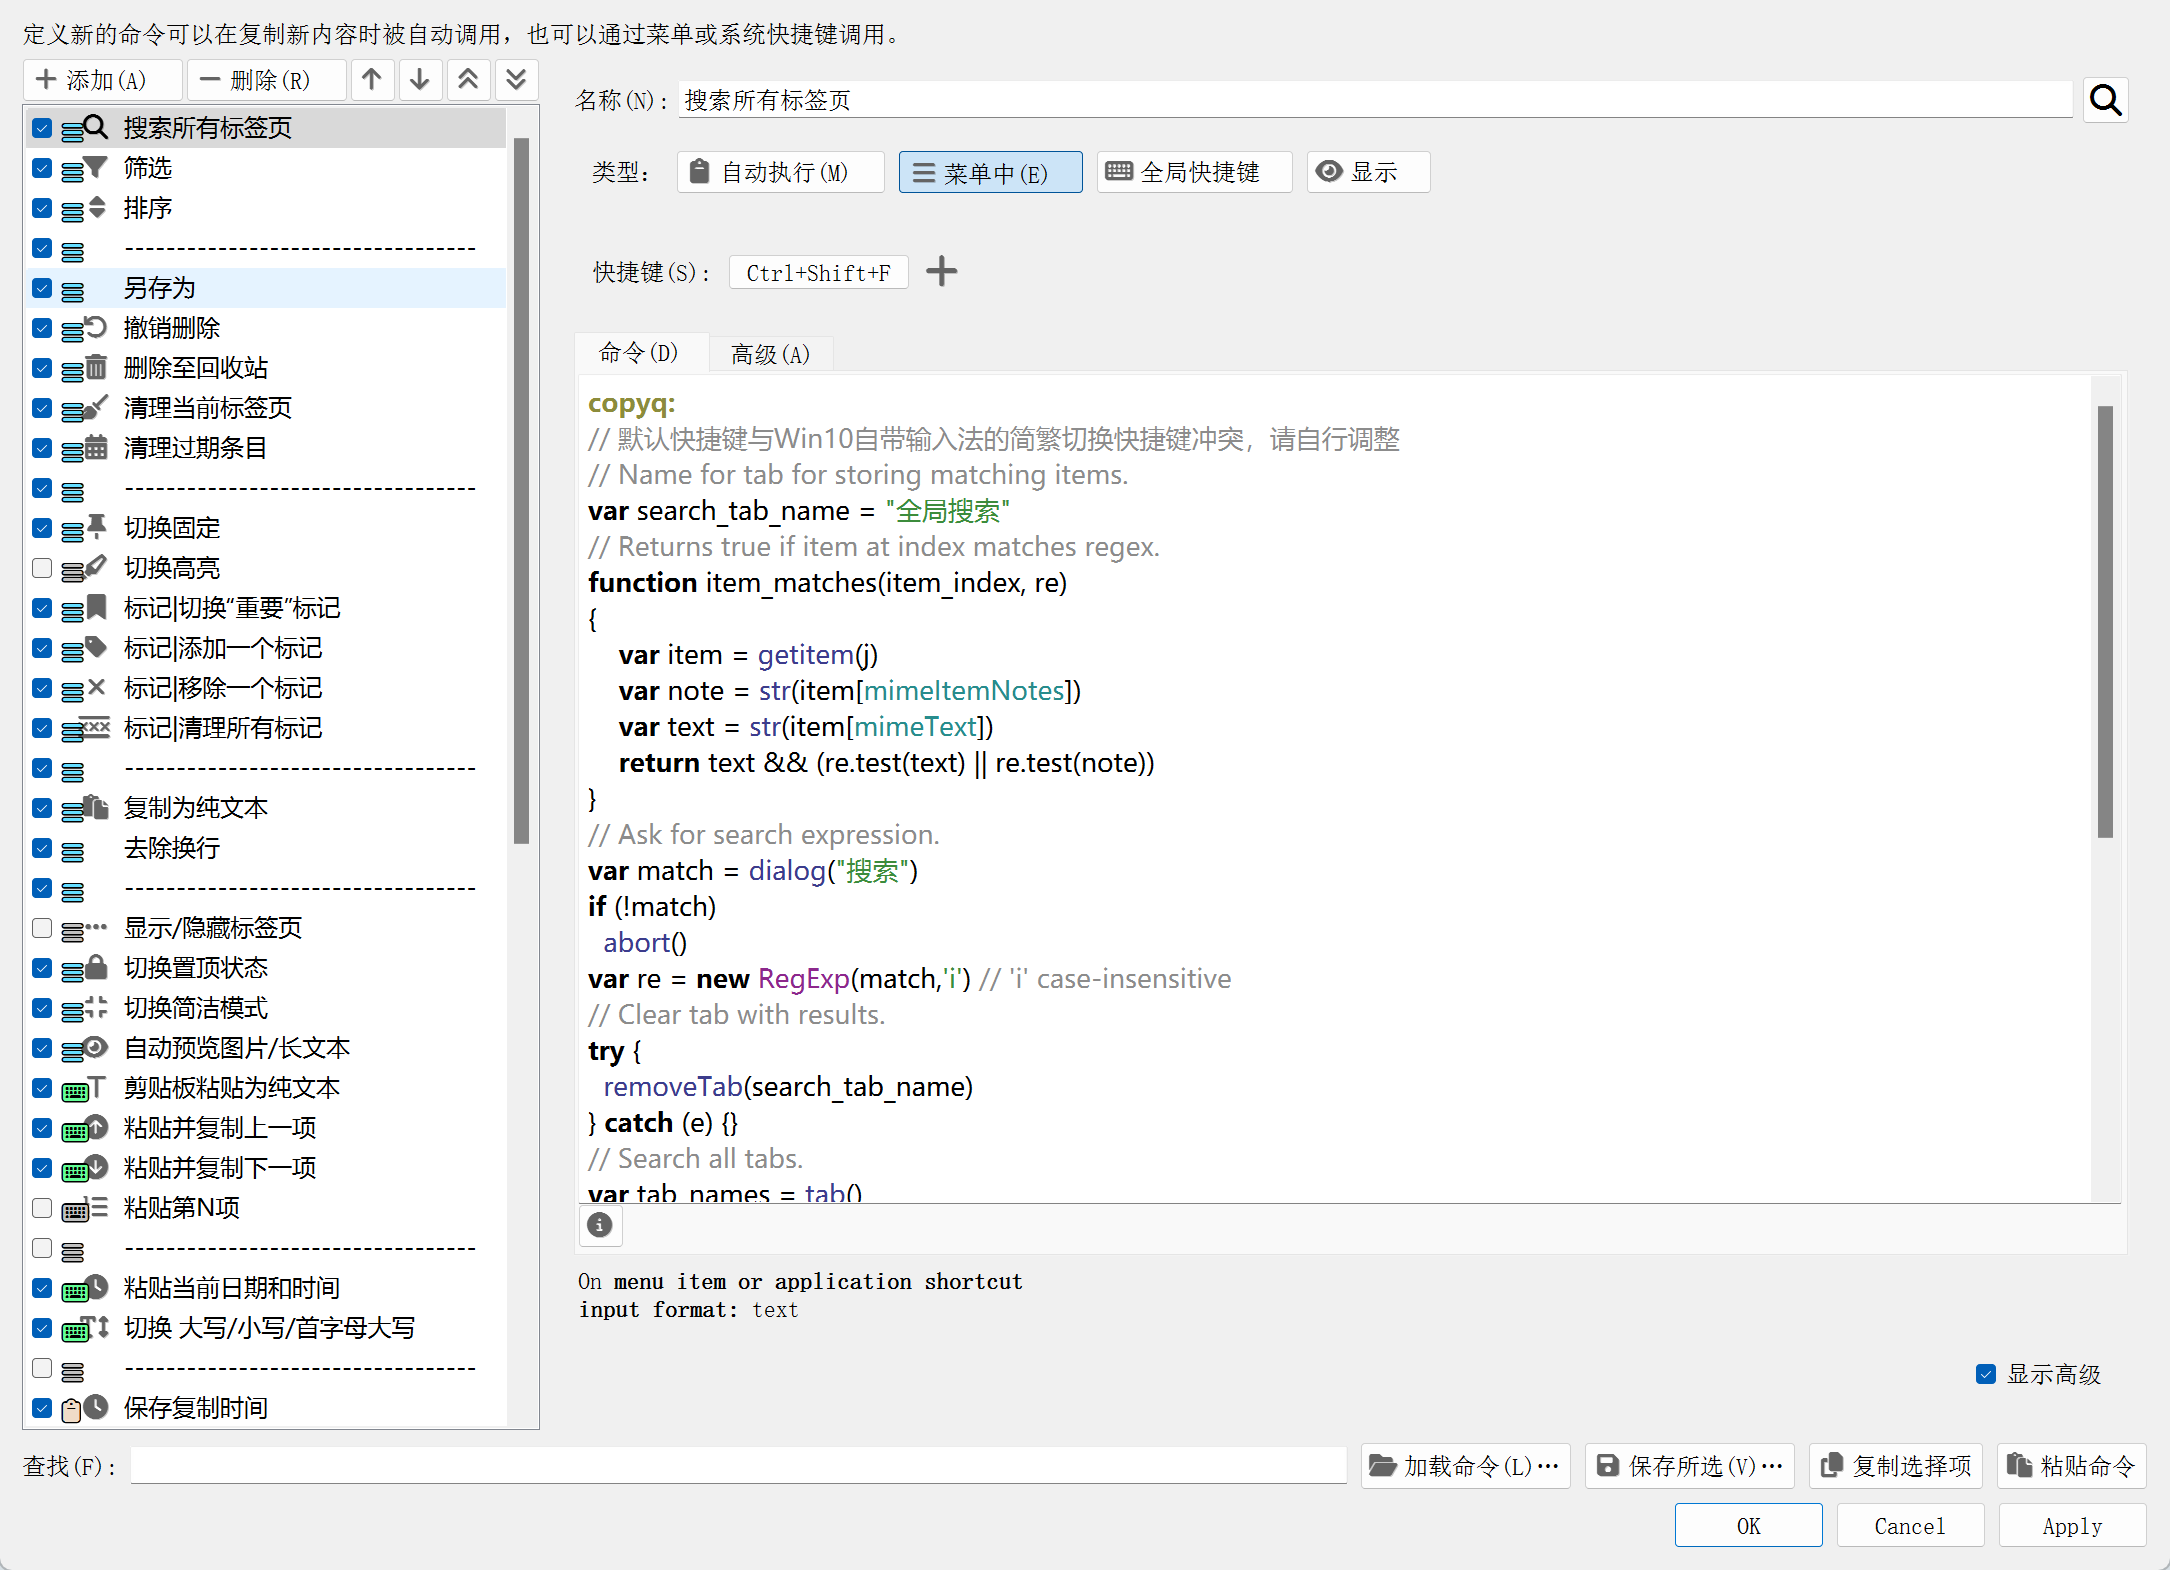
Task: Add another shortcut with plus icon
Action: [941, 272]
